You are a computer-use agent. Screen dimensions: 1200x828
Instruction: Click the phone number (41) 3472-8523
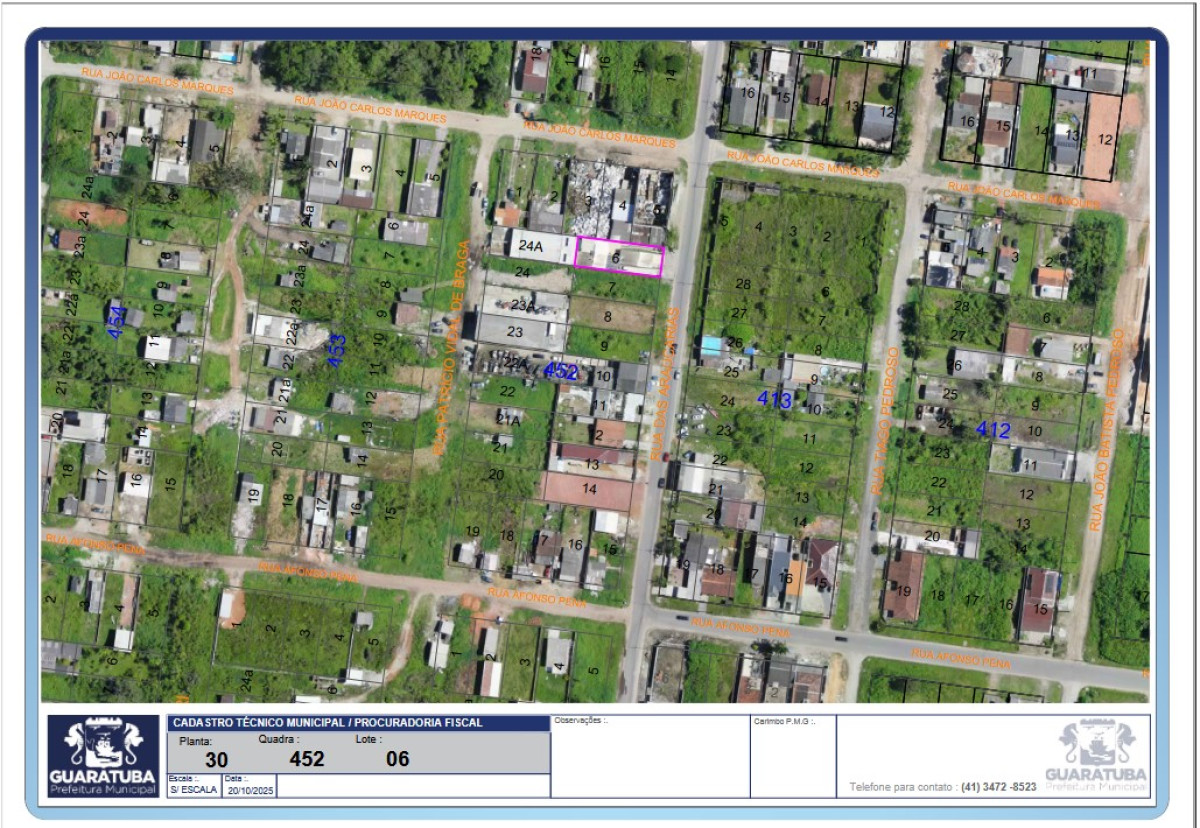pyautogui.click(x=999, y=787)
